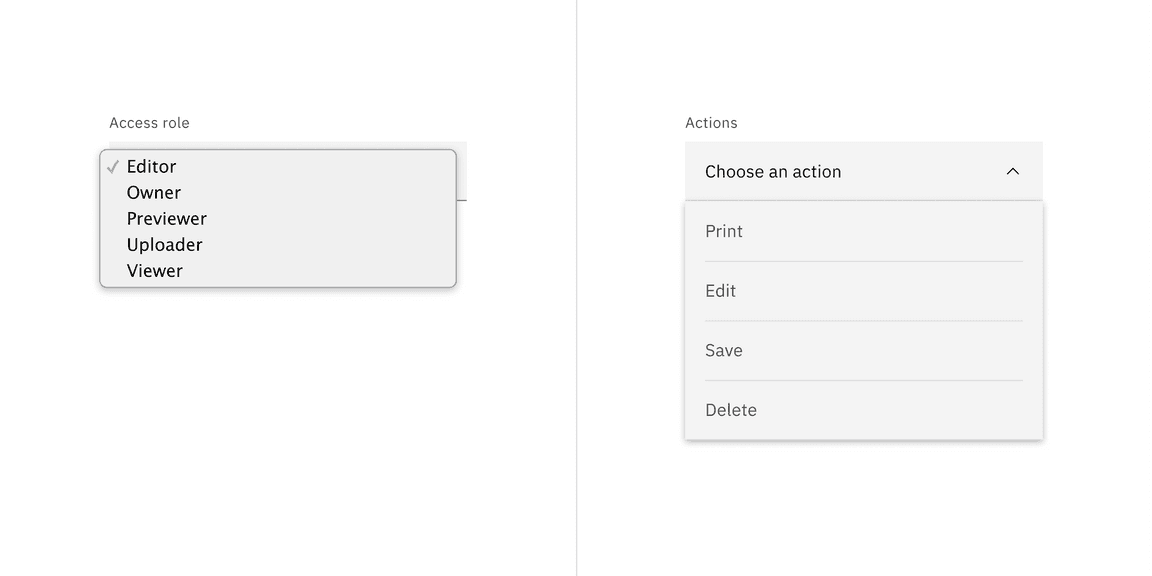
Task: Click the checkmark beside Editor
Action: click(113, 167)
